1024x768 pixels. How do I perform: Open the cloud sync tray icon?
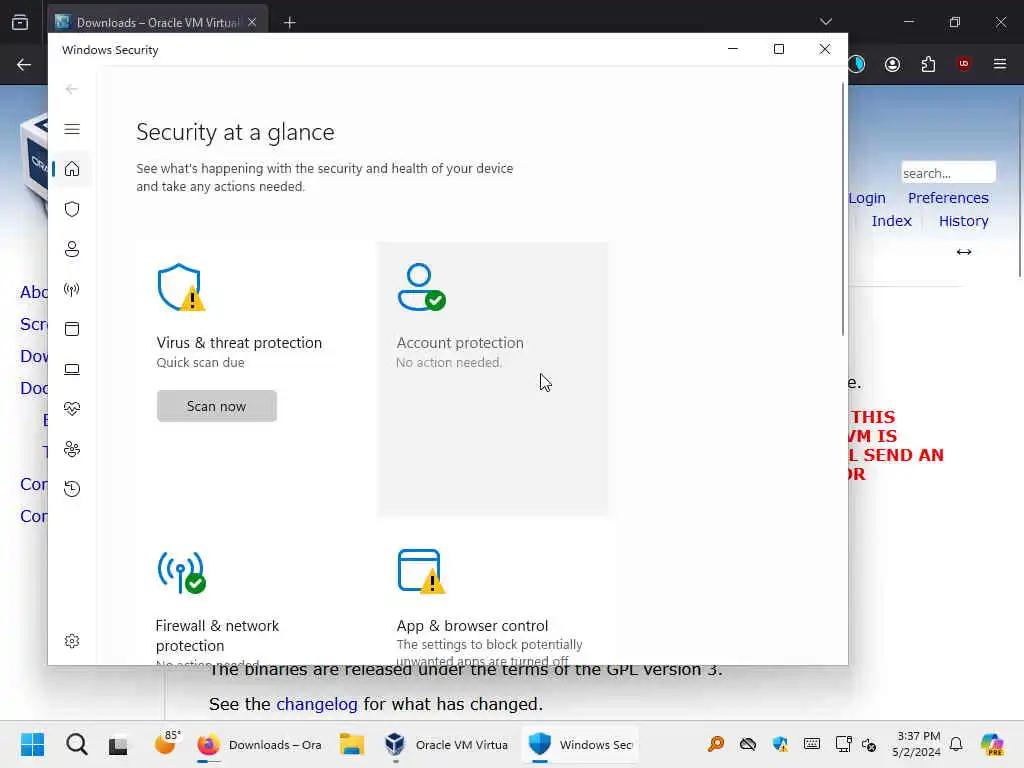(748, 744)
